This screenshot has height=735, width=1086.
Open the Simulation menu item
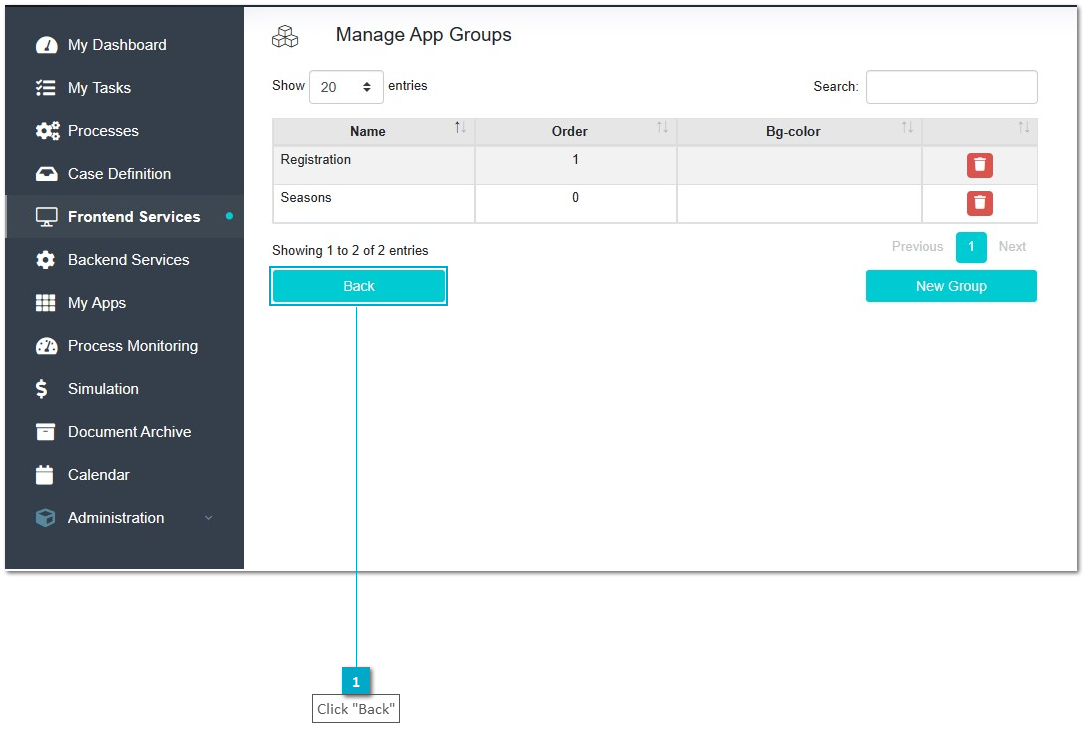(103, 389)
